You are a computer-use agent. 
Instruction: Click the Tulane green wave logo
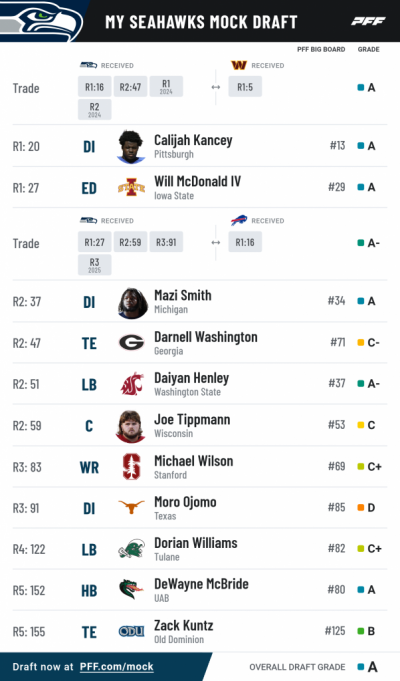pos(131,549)
